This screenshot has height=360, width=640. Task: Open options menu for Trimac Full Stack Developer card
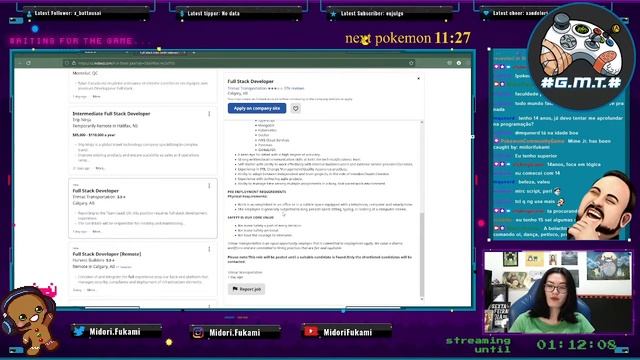(209, 186)
